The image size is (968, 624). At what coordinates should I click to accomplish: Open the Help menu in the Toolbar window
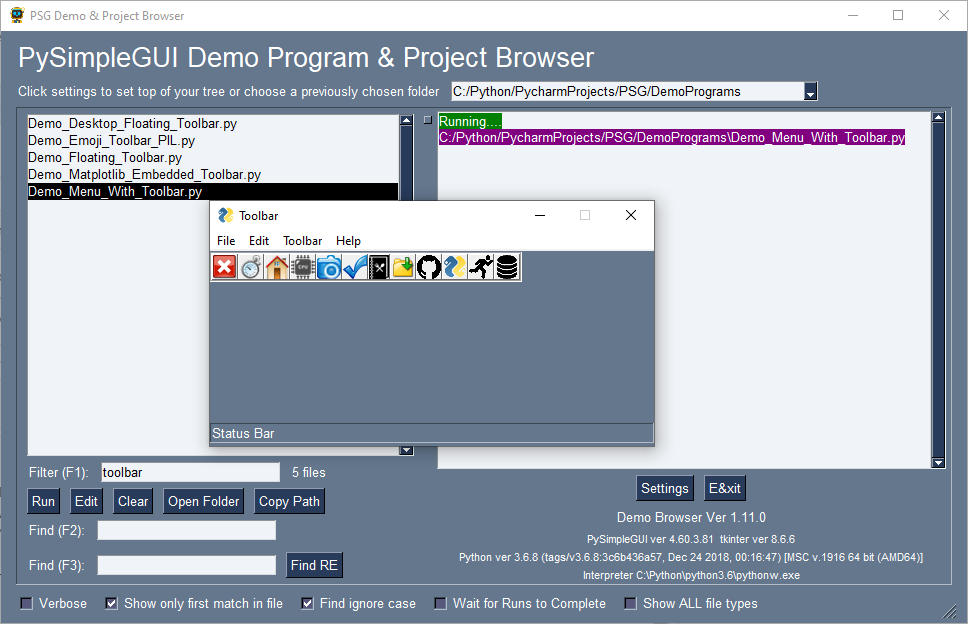348,240
